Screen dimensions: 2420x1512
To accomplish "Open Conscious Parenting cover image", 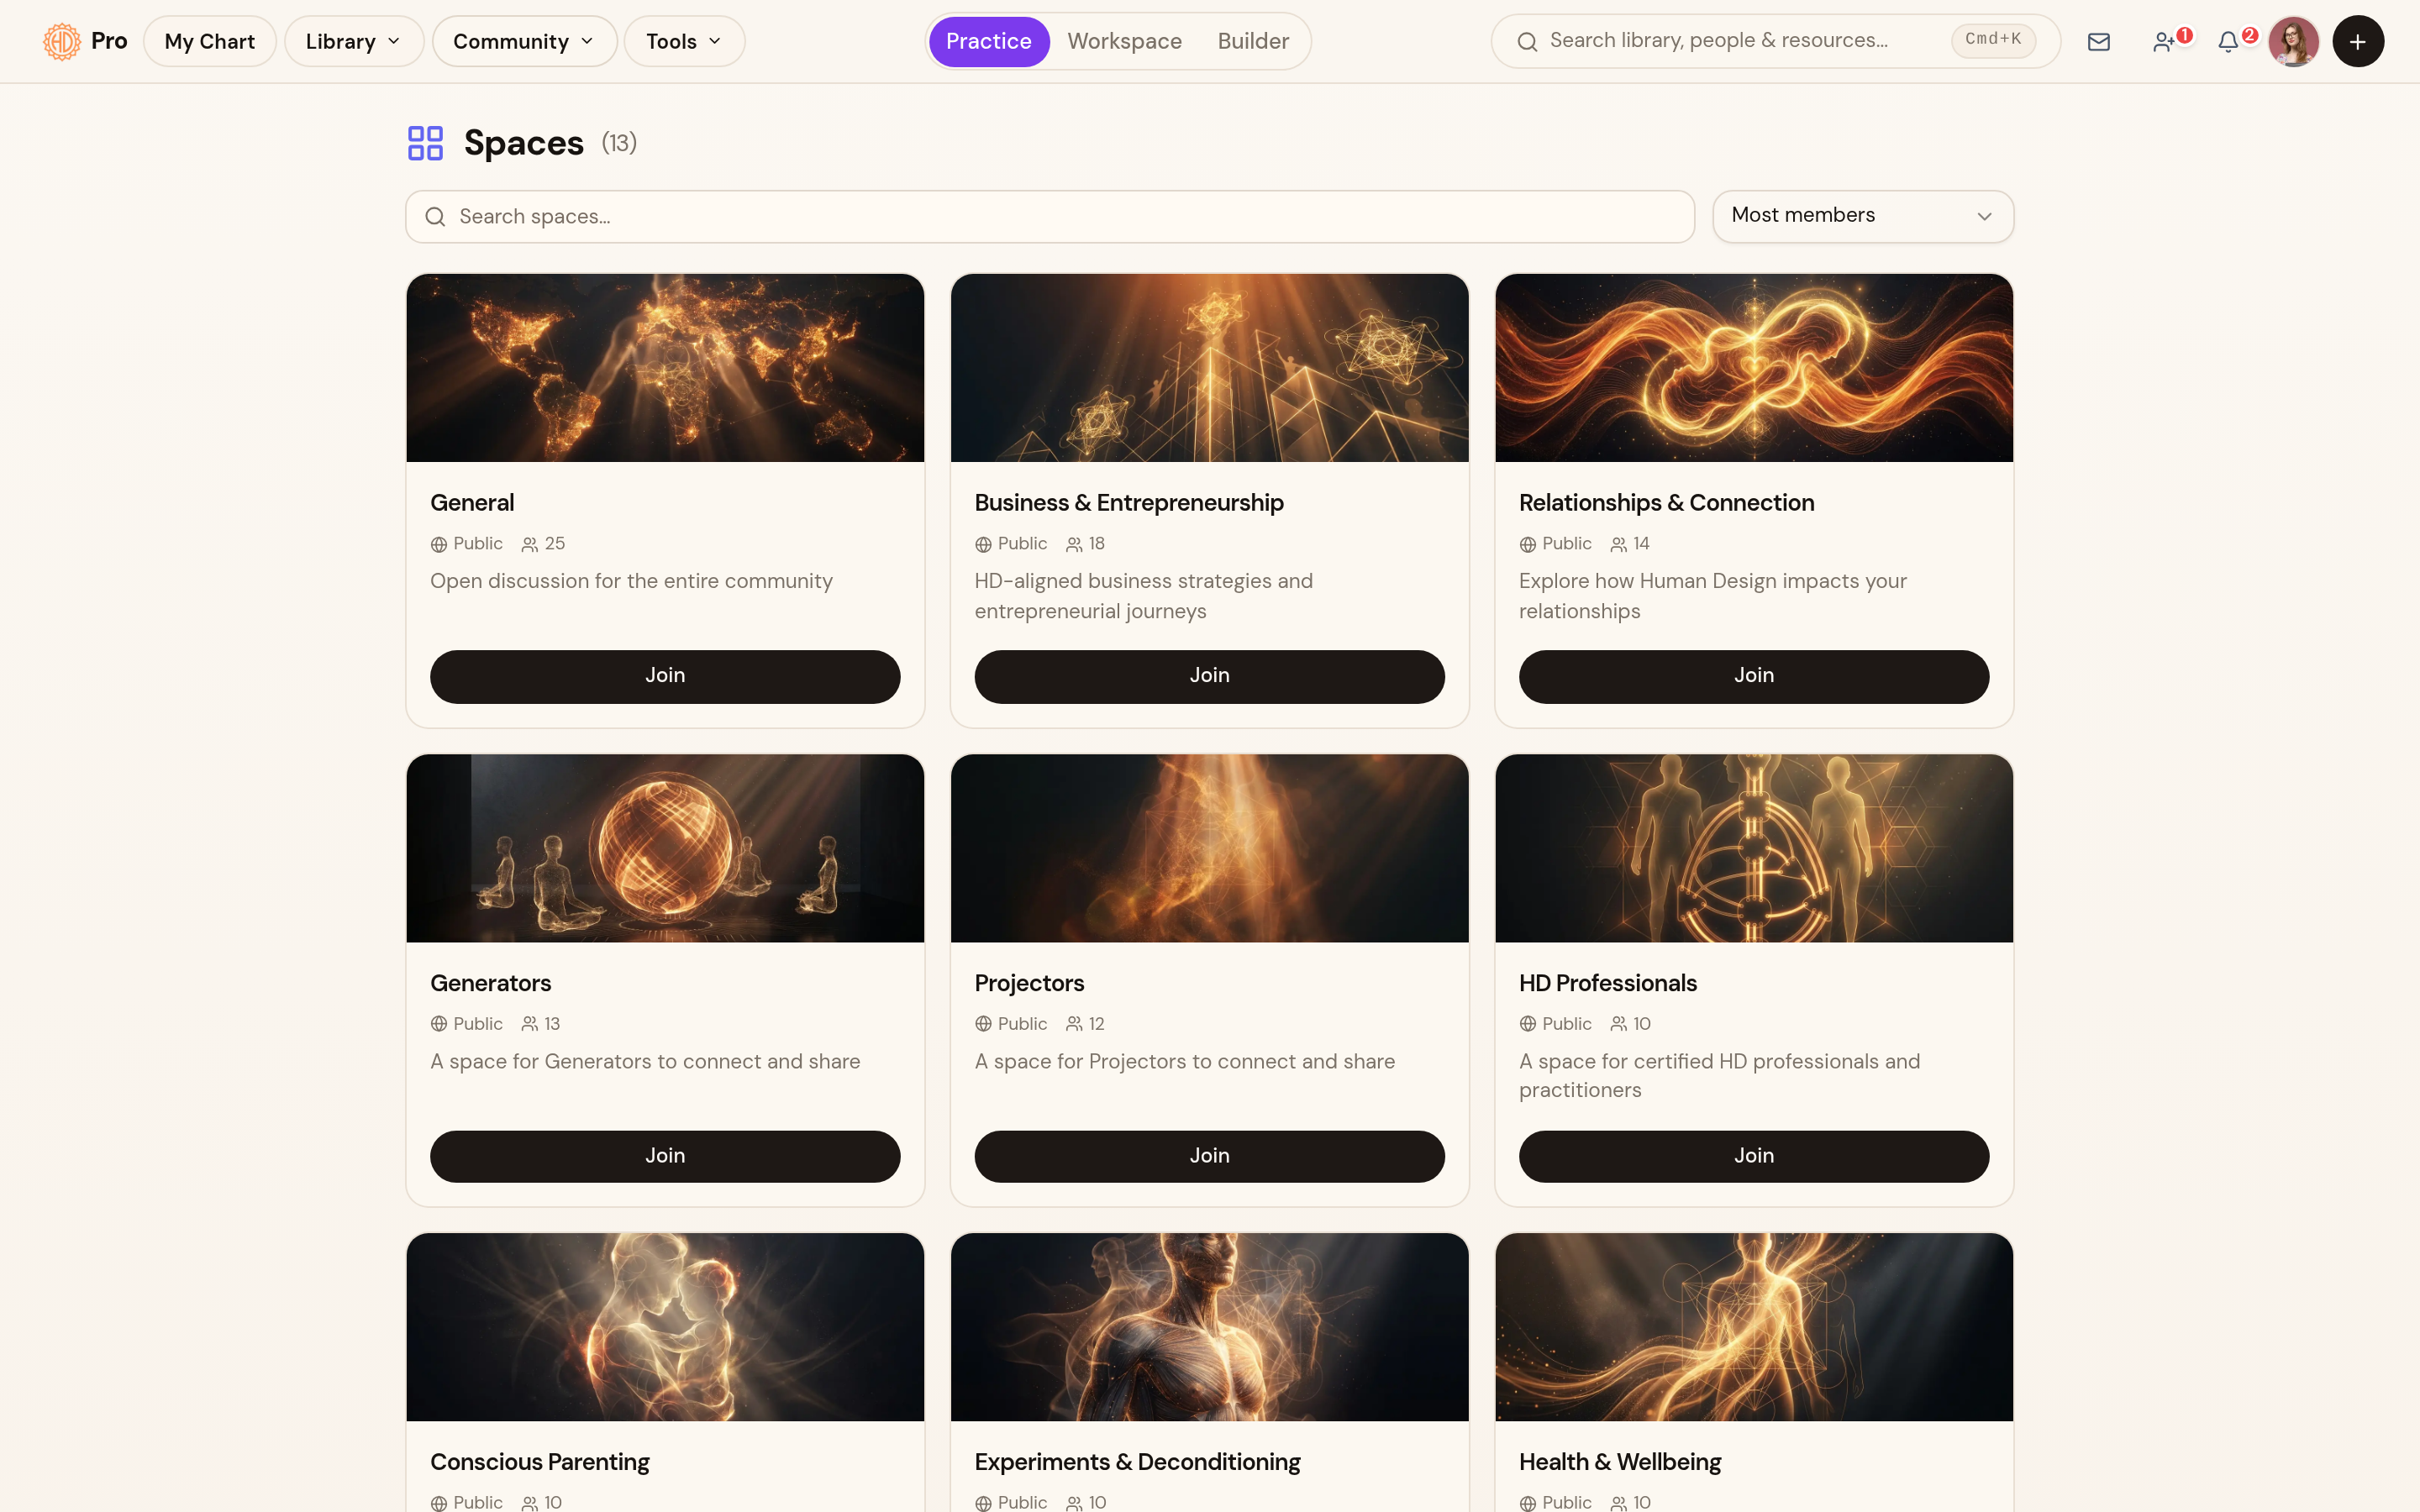I will click(665, 1327).
